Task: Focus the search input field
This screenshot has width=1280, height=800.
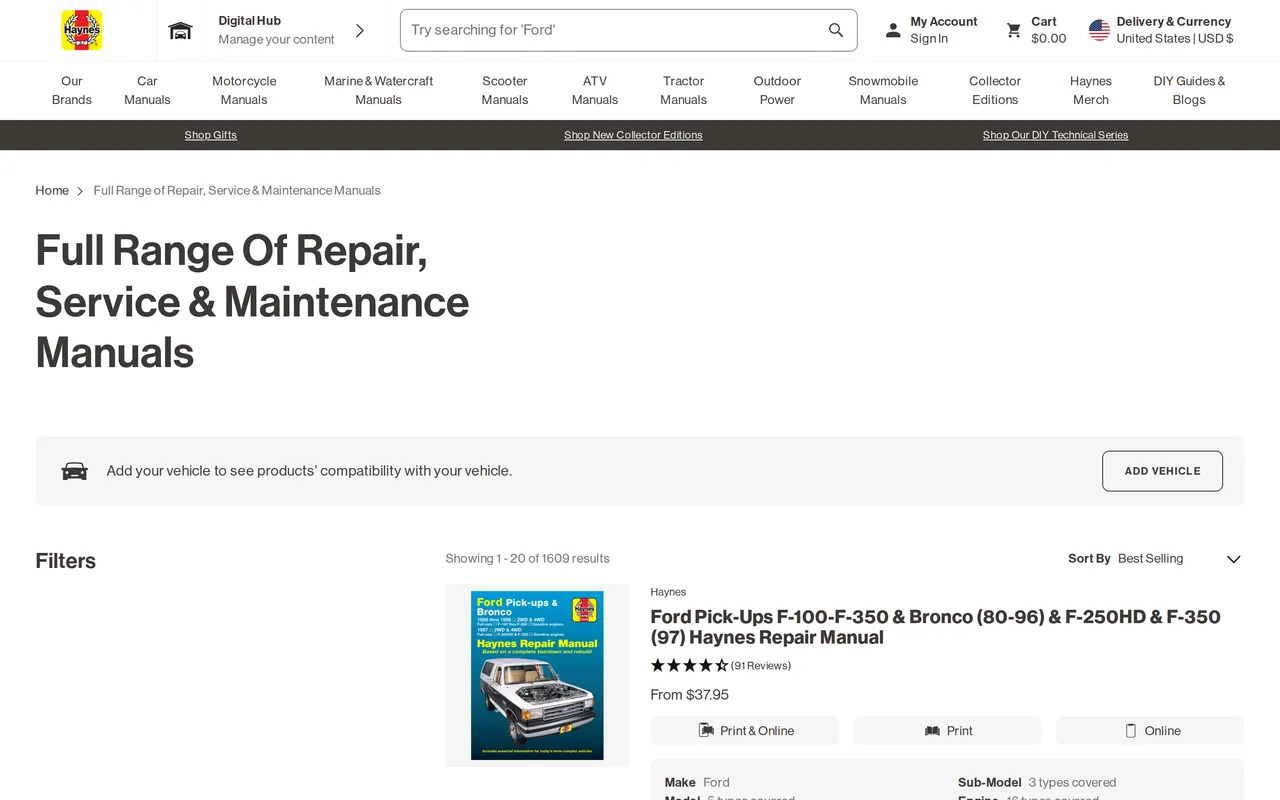Action: (628, 30)
